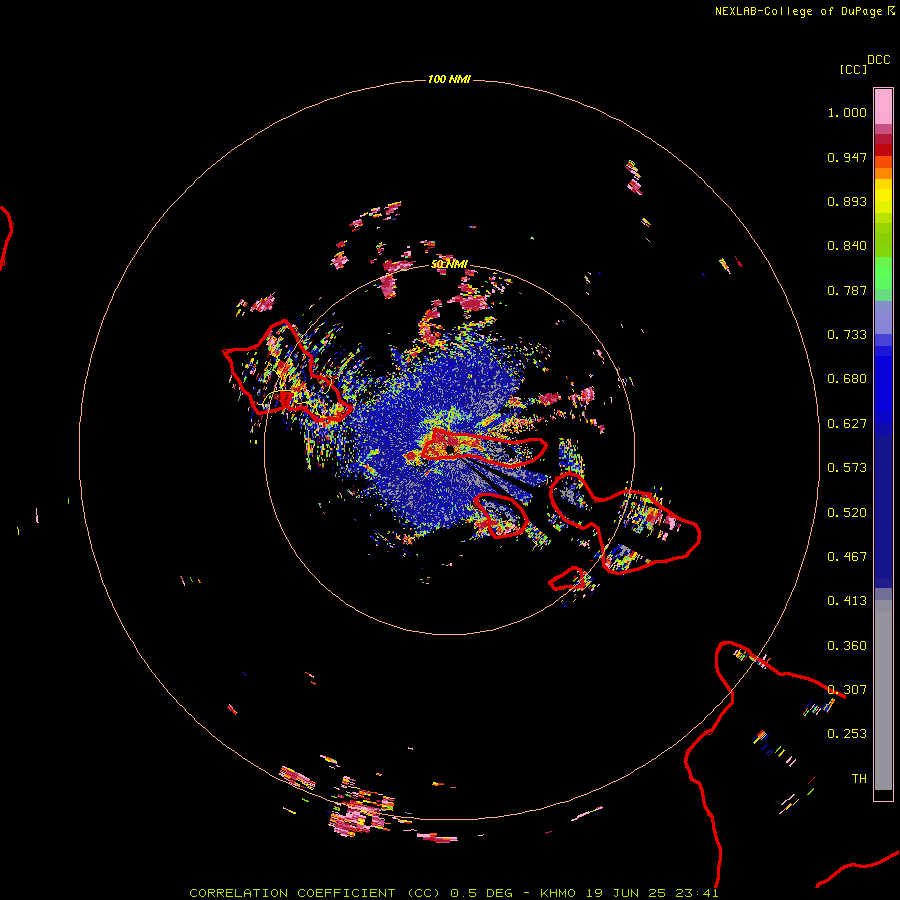Image resolution: width=900 pixels, height=900 pixels.
Task: Click the 0.787 legend value
Action: pyautogui.click(x=847, y=290)
